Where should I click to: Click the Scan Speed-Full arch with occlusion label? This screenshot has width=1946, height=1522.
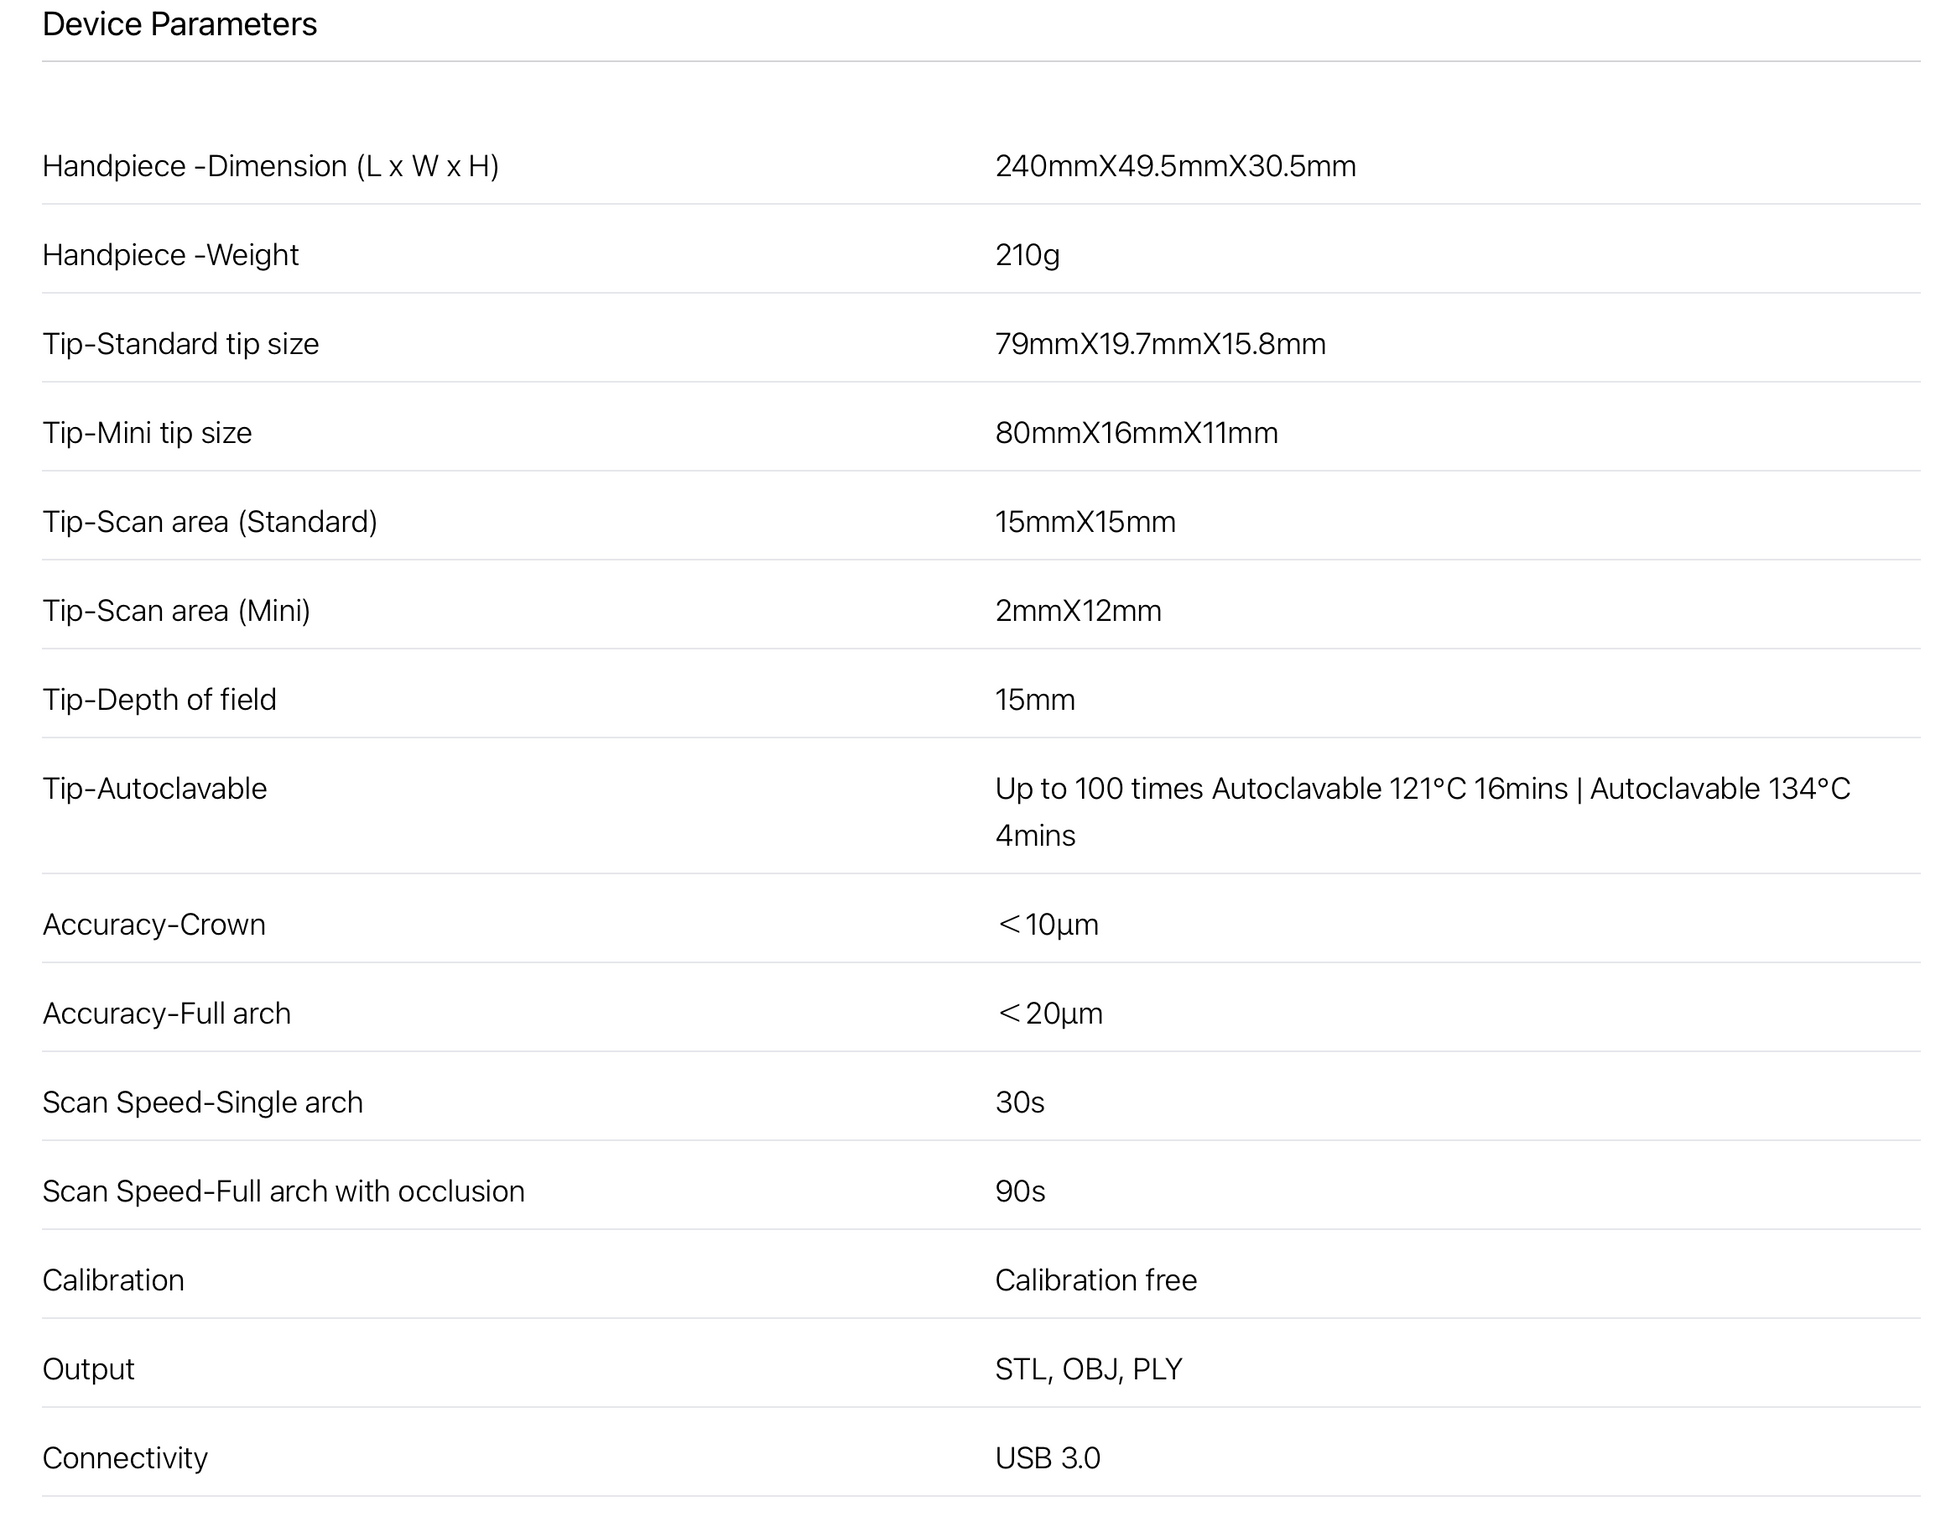(x=283, y=1192)
